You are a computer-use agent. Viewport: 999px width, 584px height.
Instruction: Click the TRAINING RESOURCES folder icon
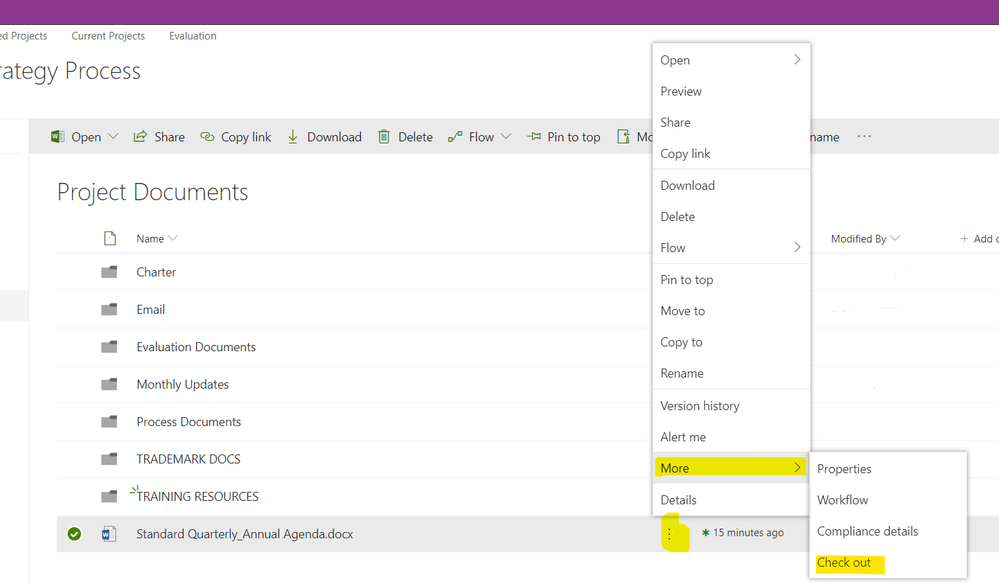(109, 496)
